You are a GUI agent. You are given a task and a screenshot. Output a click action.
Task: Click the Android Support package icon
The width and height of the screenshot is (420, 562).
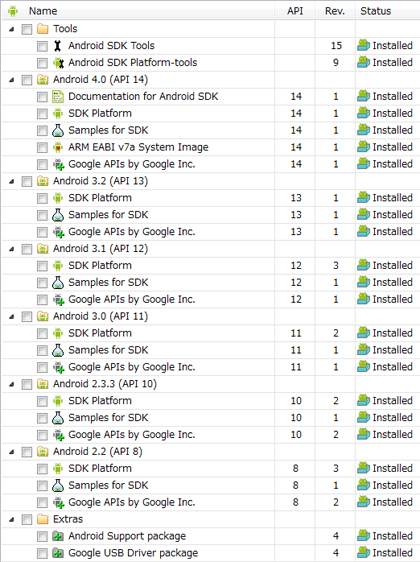58,536
